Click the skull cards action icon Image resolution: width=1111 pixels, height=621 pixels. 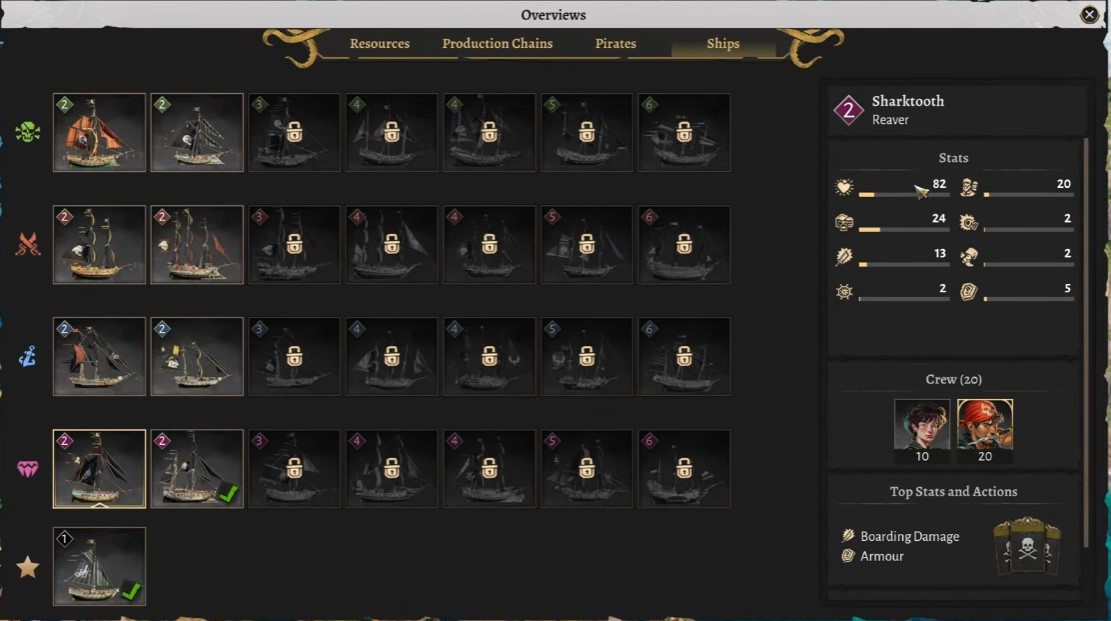[x=1027, y=546]
